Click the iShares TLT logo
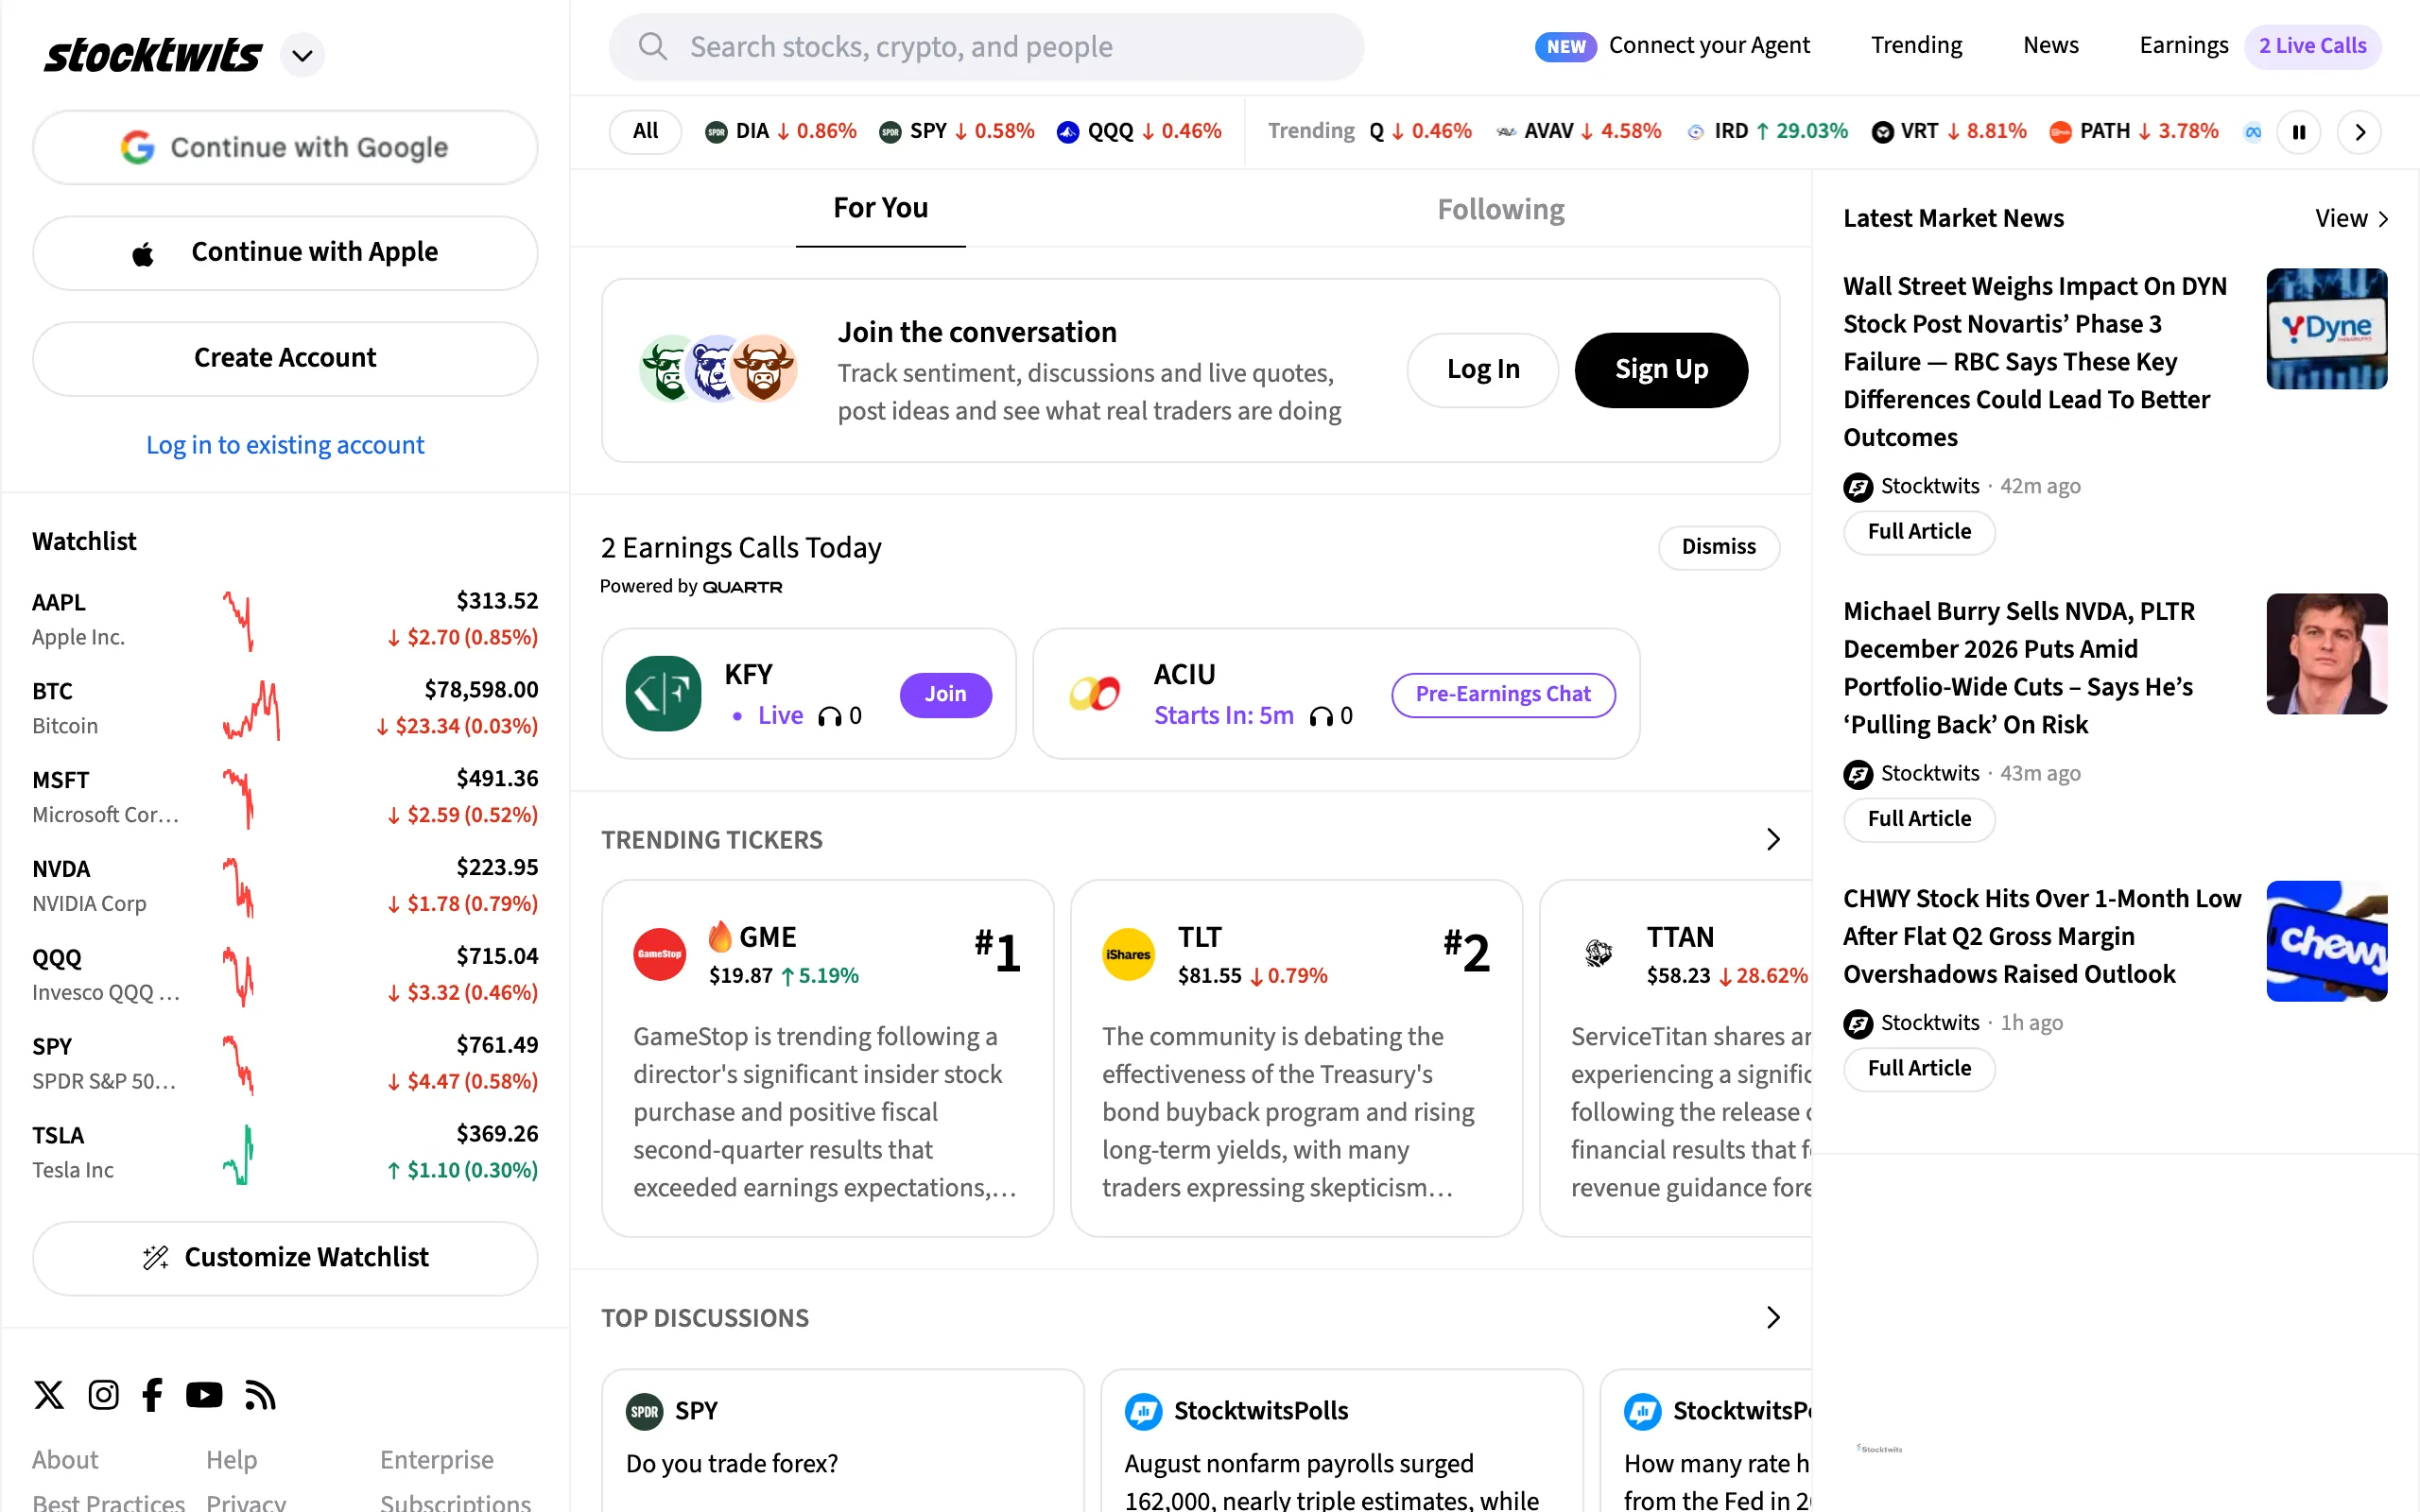This screenshot has height=1512, width=2420. click(1128, 954)
